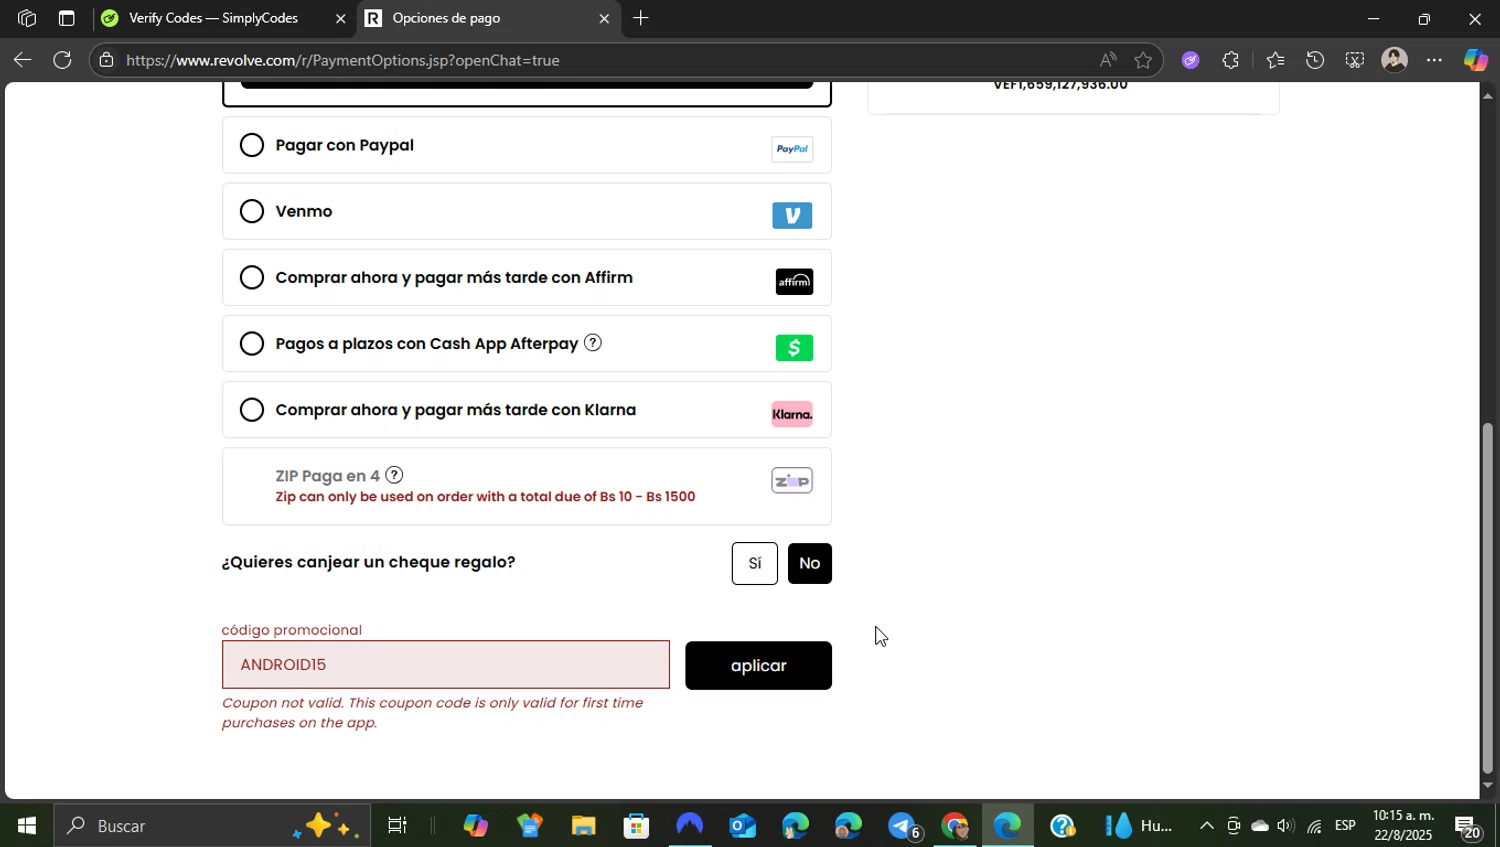Open the user profile avatar
This screenshot has width=1500, height=847.
(1394, 60)
